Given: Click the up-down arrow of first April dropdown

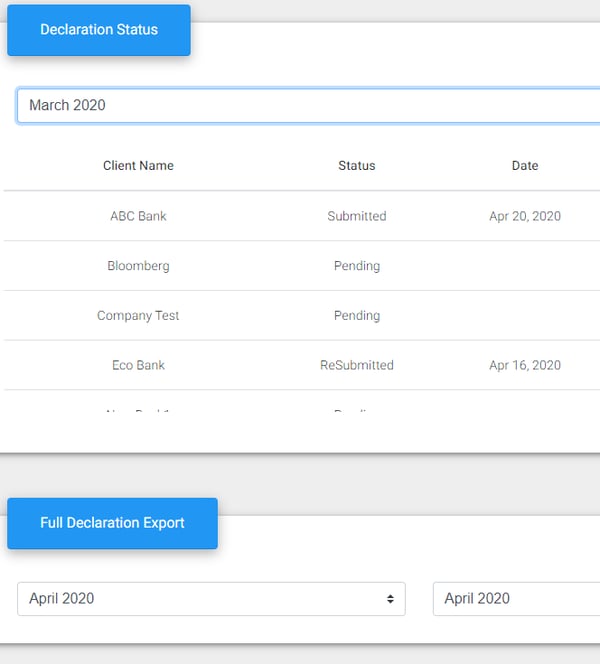Looking at the screenshot, I should pyautogui.click(x=390, y=599).
